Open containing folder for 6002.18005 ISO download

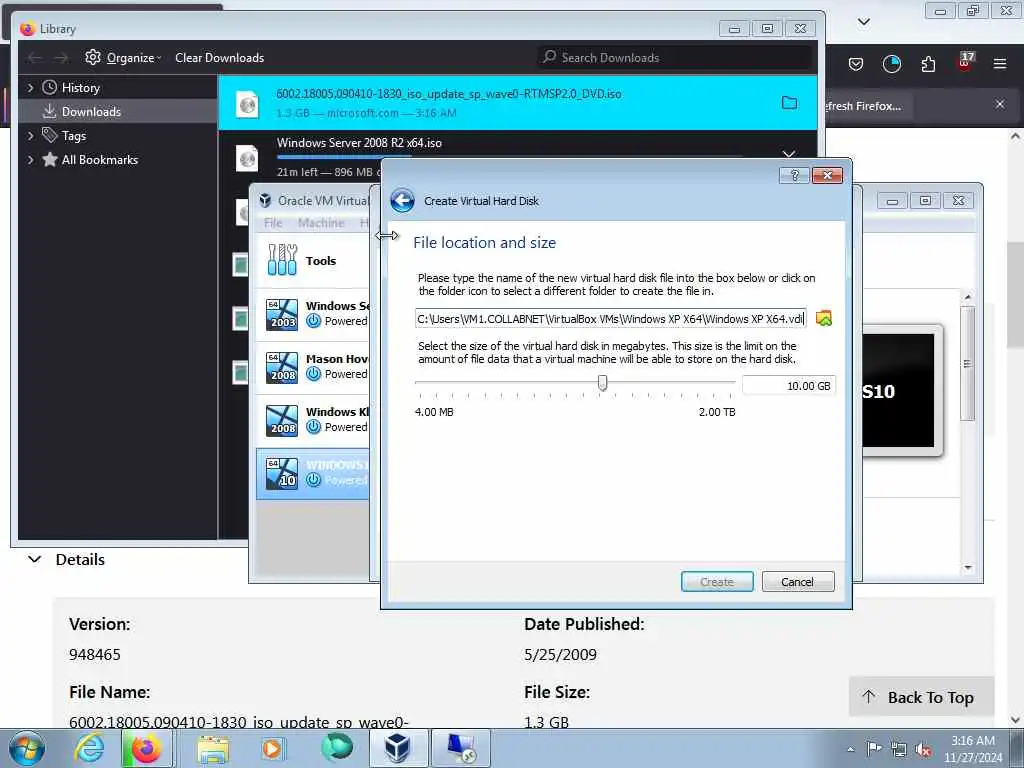(790, 103)
